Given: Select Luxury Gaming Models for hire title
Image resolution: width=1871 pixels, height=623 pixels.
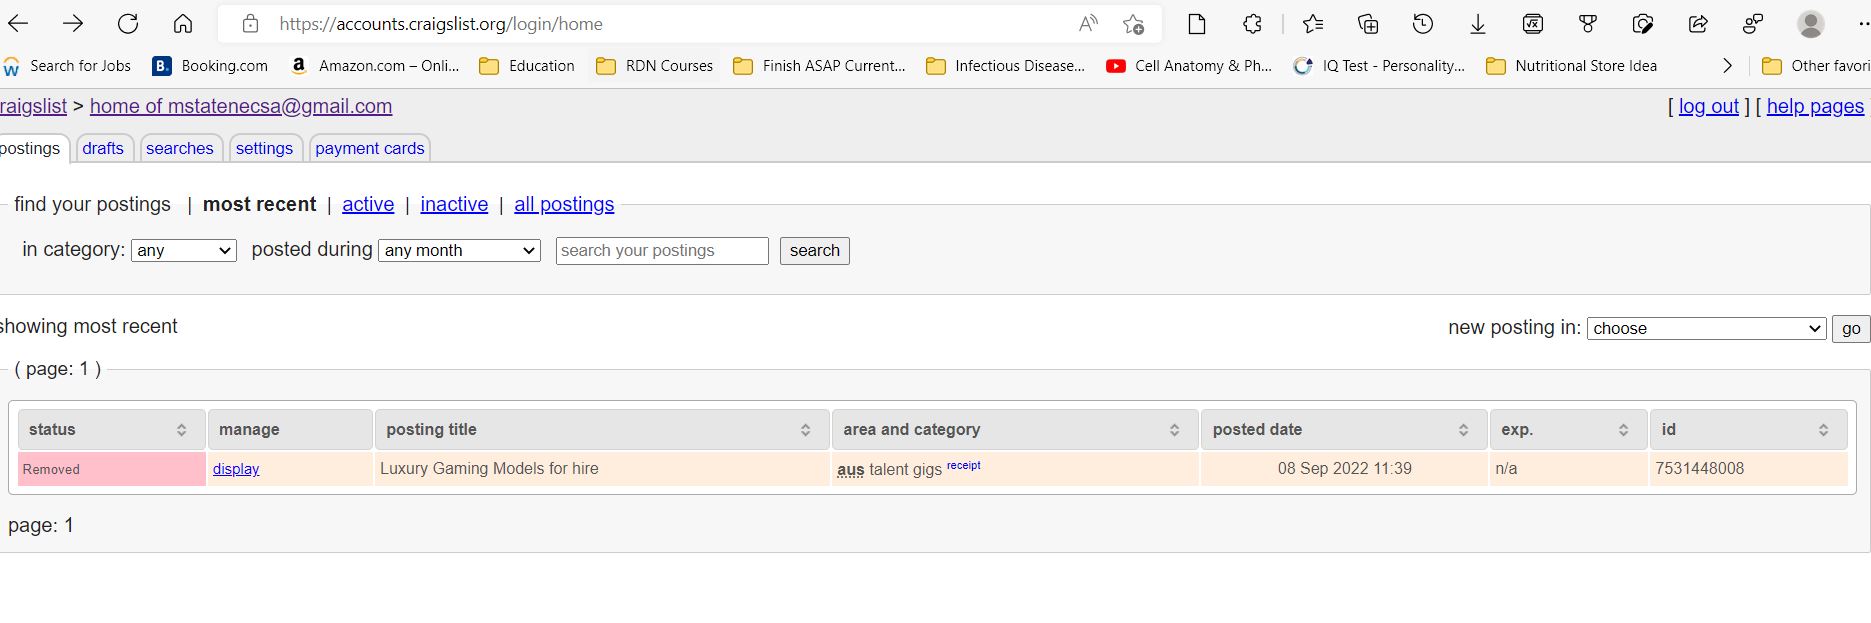Looking at the screenshot, I should point(489,468).
